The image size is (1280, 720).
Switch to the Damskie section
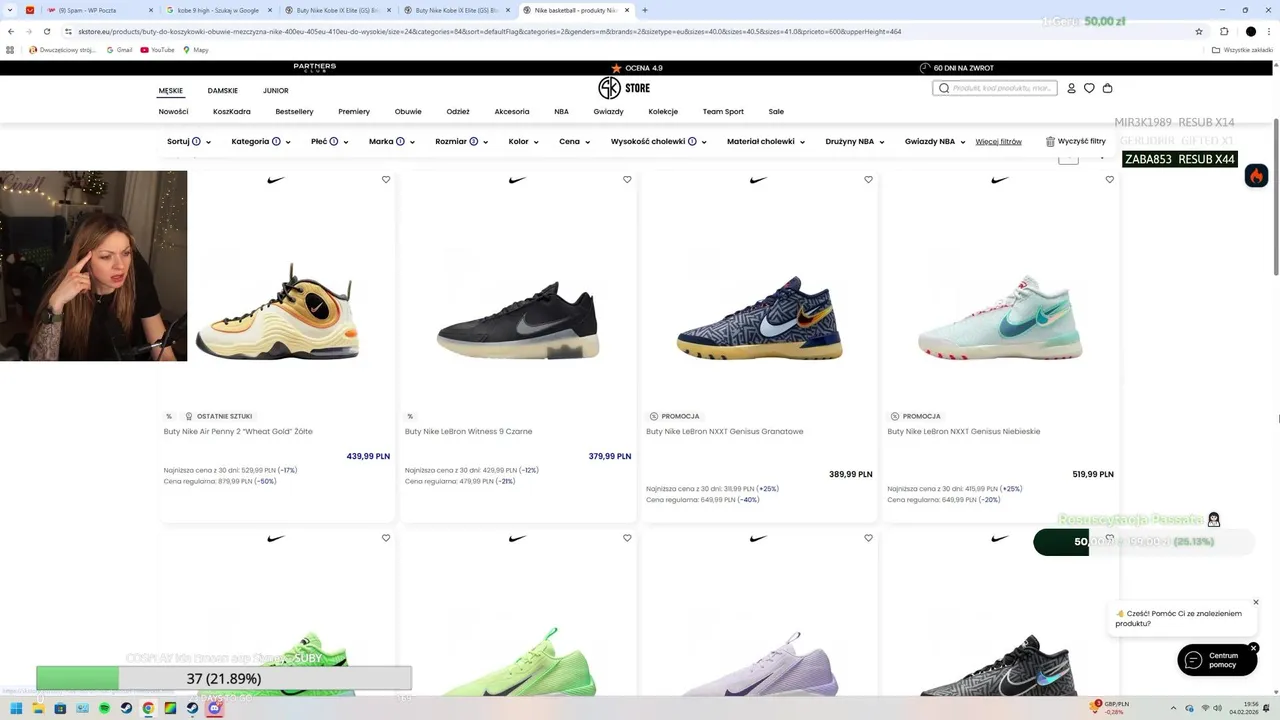tap(223, 91)
